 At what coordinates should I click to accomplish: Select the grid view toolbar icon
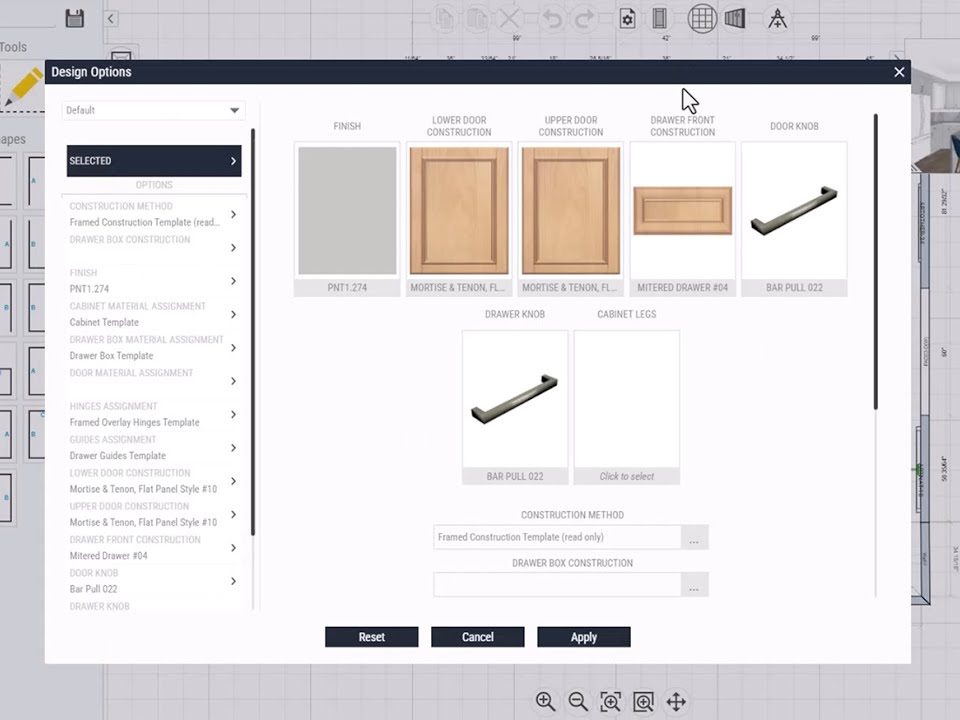[702, 18]
